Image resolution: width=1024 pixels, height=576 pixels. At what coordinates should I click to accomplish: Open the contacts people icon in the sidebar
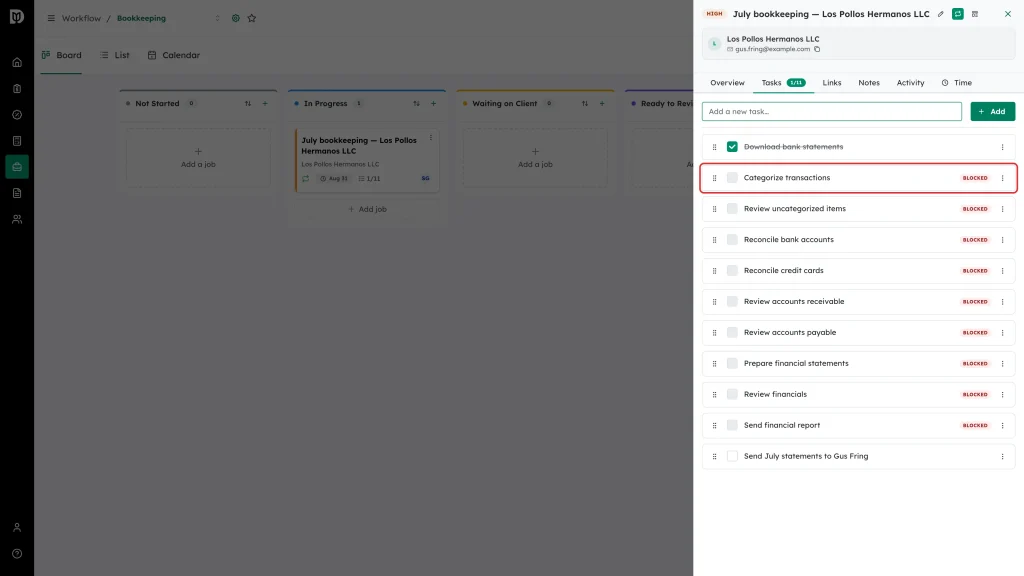(17, 219)
